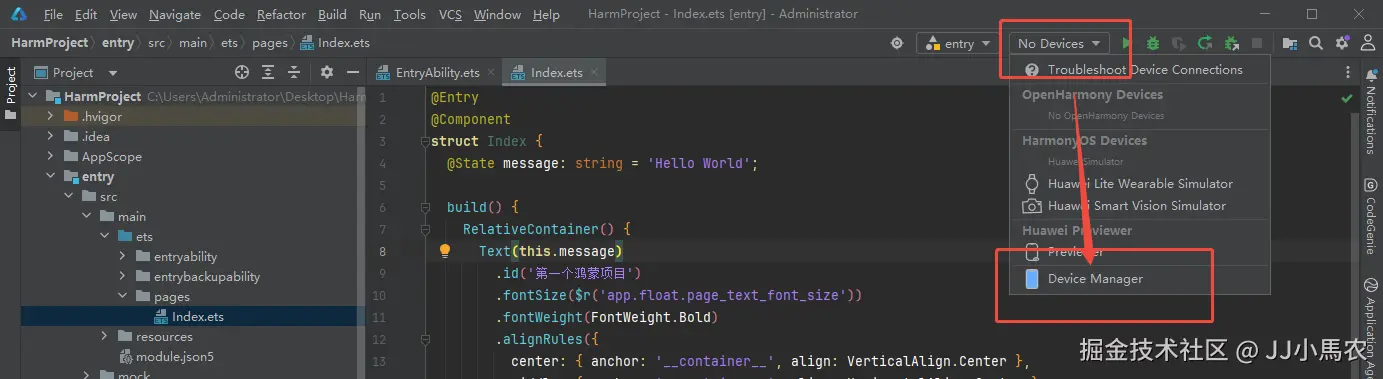This screenshot has width=1383, height=379.
Task: Click the user account avatar icon
Action: pyautogui.click(x=1367, y=43)
